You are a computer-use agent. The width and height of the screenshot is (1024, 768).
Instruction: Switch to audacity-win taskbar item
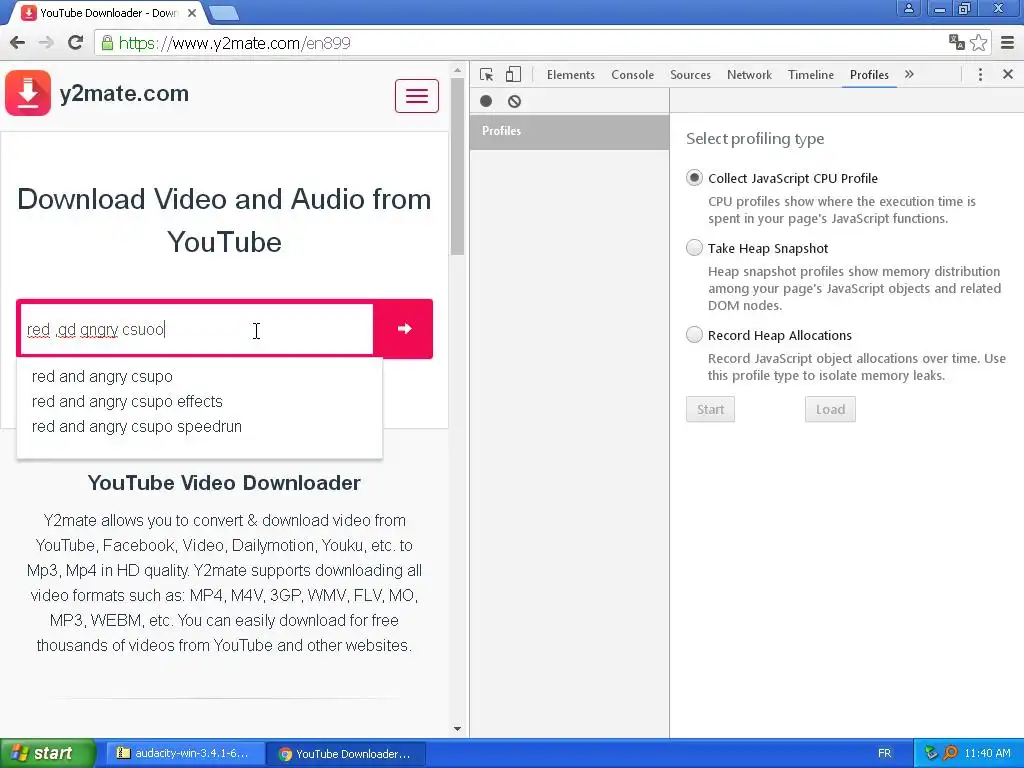pyautogui.click(x=184, y=754)
